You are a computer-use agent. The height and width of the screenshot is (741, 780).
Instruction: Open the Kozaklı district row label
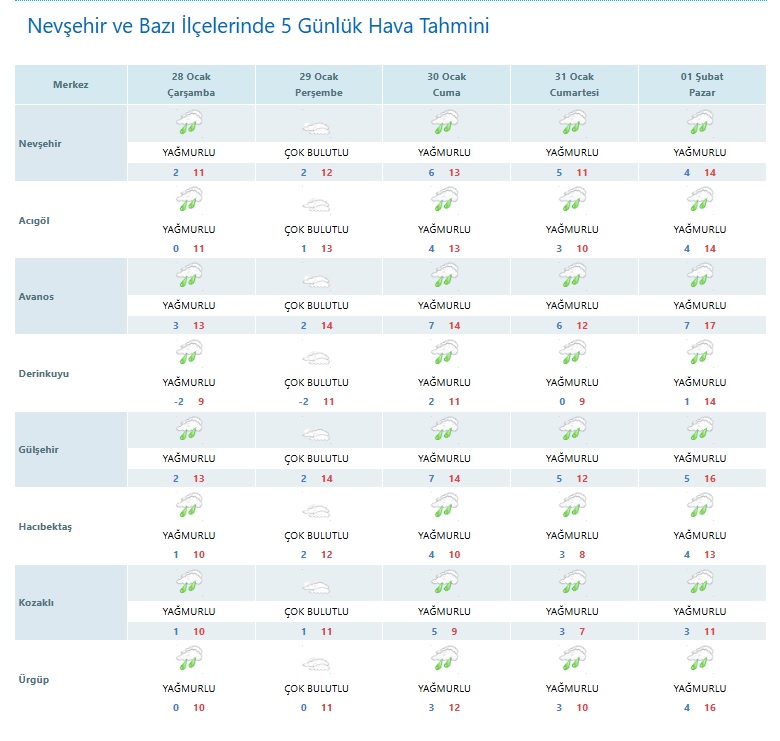tap(37, 603)
